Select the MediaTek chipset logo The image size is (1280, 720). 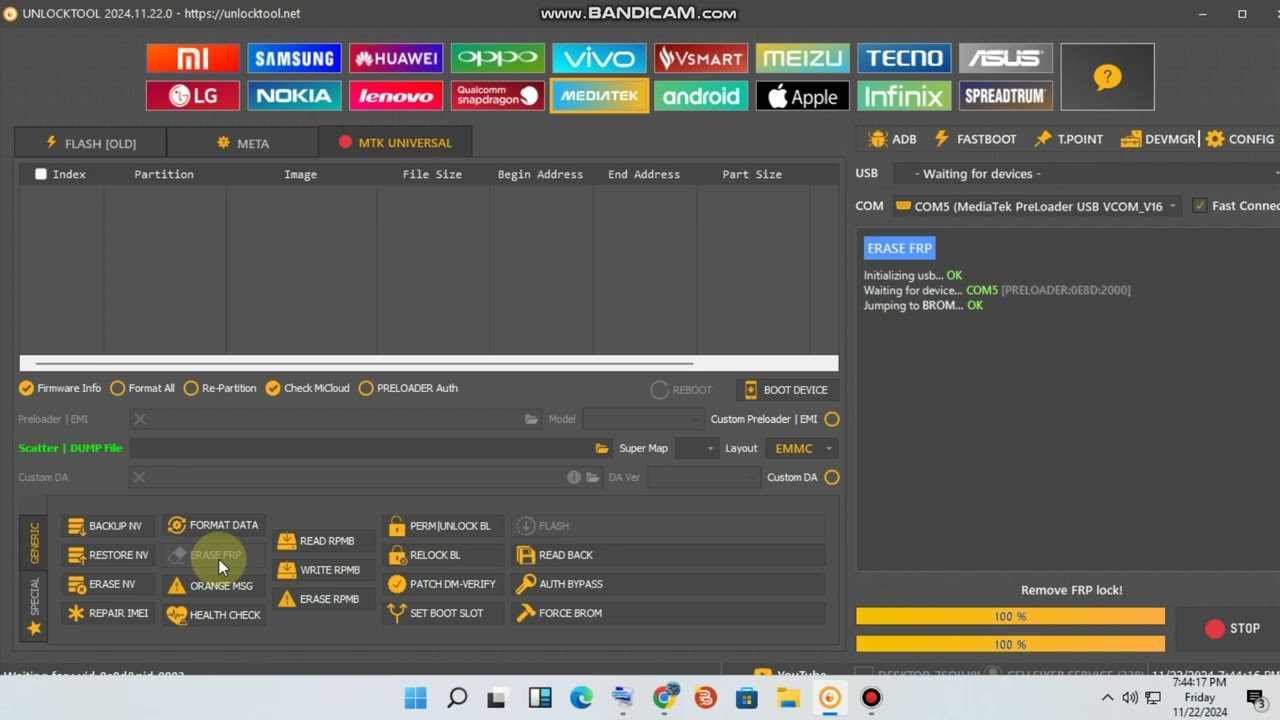click(x=599, y=96)
